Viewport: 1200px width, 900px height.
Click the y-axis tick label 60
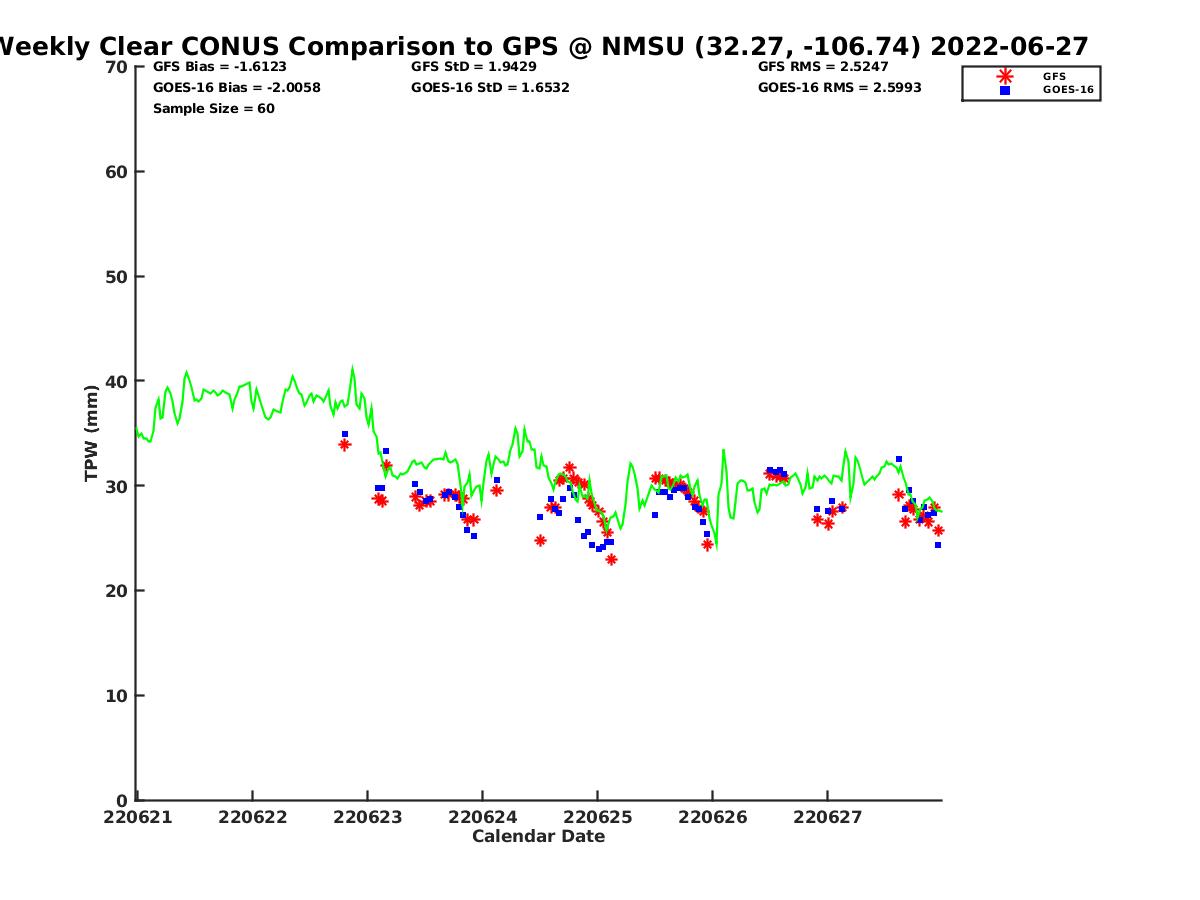pos(117,172)
